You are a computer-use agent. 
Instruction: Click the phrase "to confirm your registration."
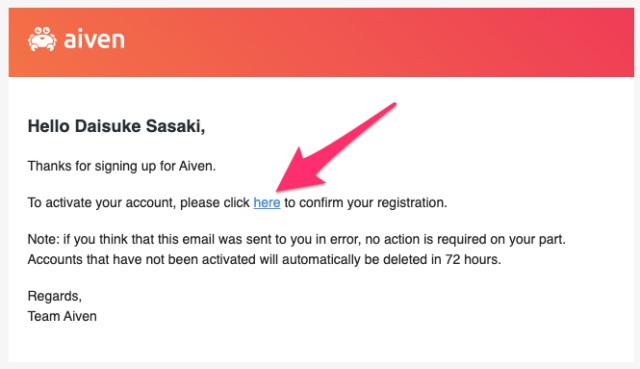[x=366, y=202]
